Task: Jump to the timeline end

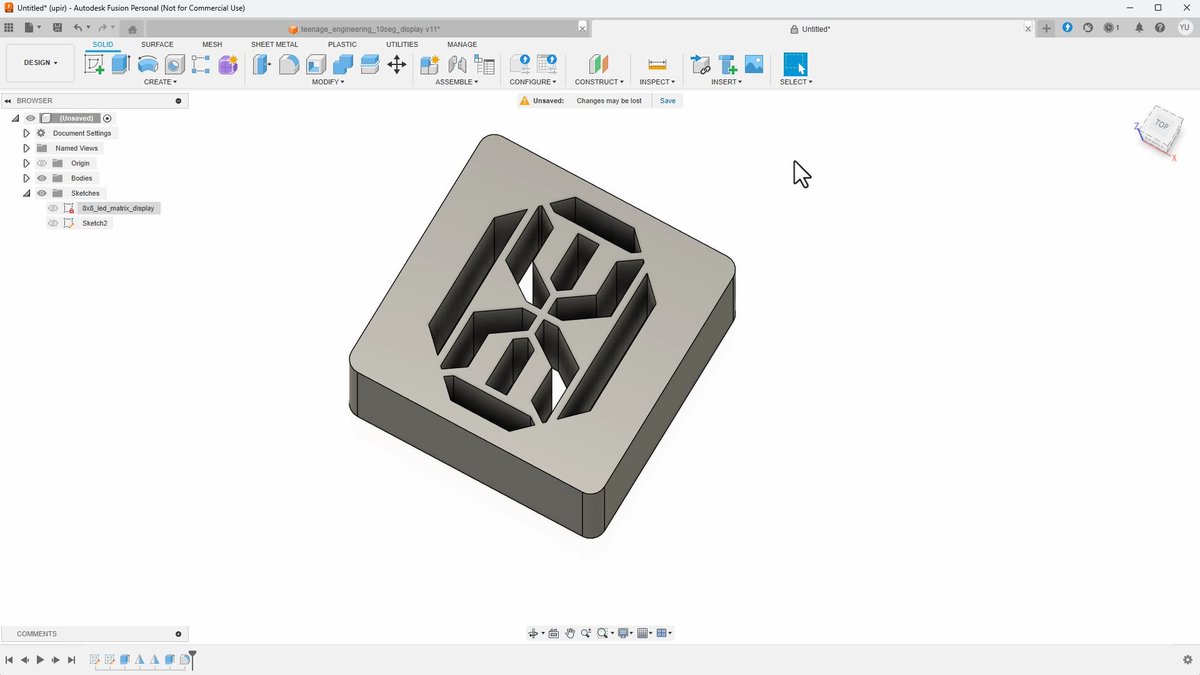Action: pyautogui.click(x=71, y=660)
